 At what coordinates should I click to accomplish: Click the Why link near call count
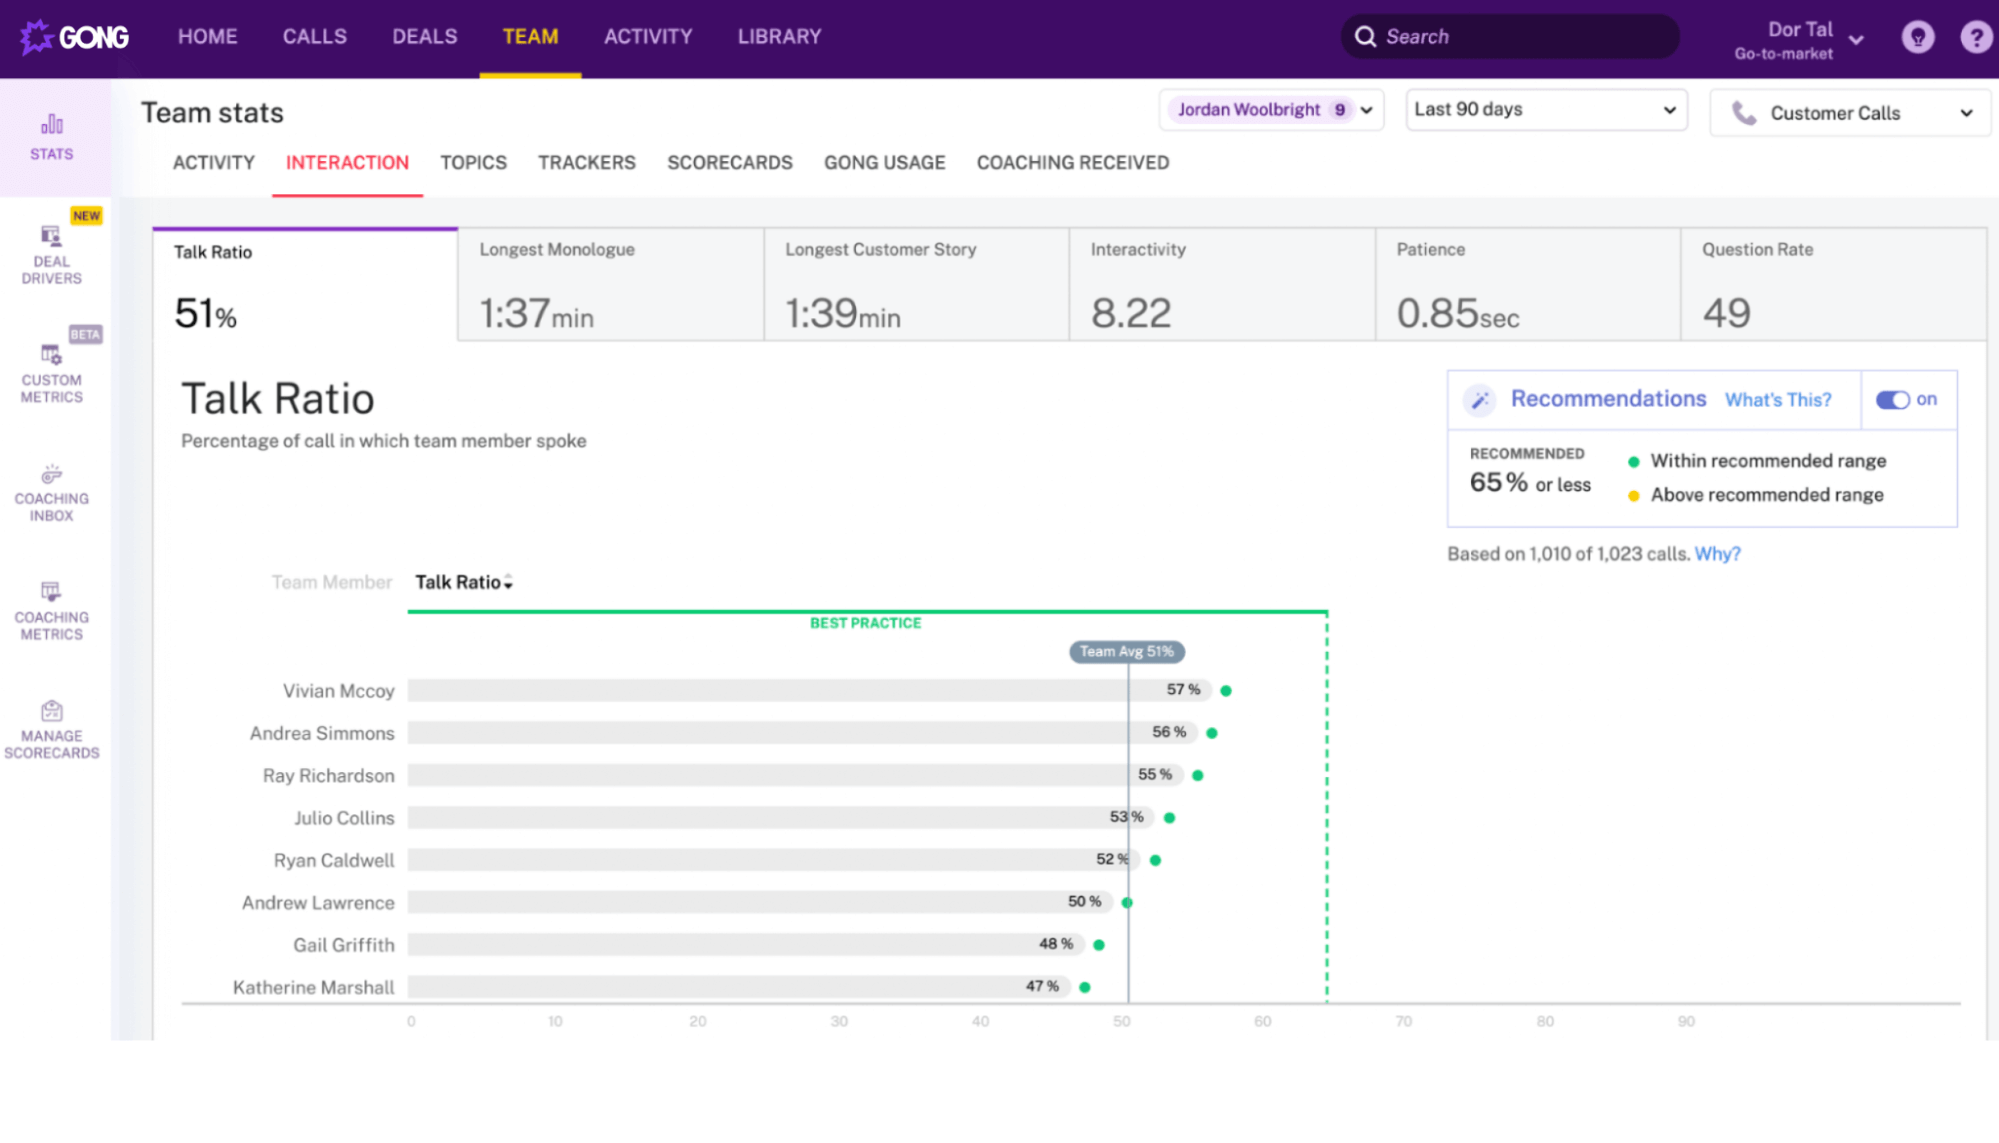click(x=1718, y=553)
